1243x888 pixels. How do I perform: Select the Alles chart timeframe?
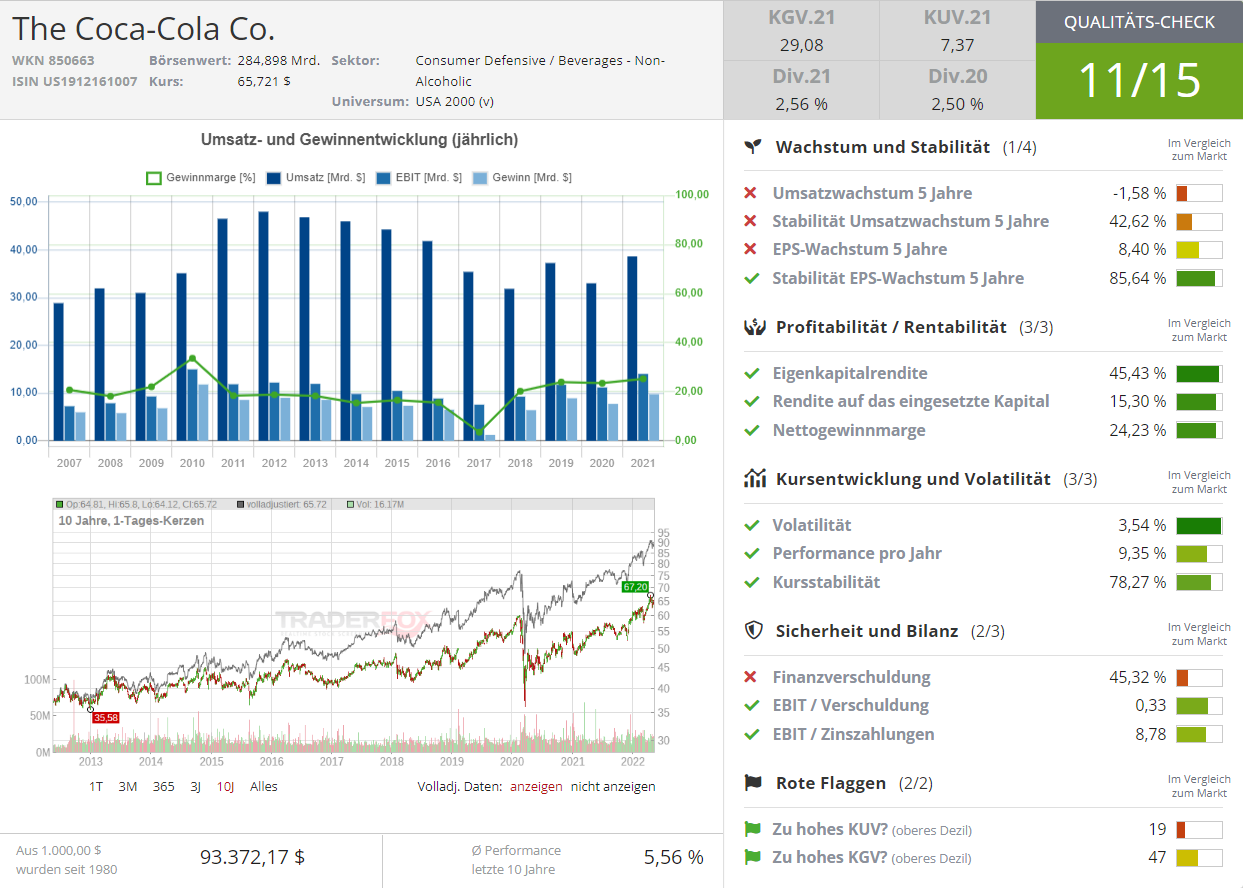[x=264, y=787]
